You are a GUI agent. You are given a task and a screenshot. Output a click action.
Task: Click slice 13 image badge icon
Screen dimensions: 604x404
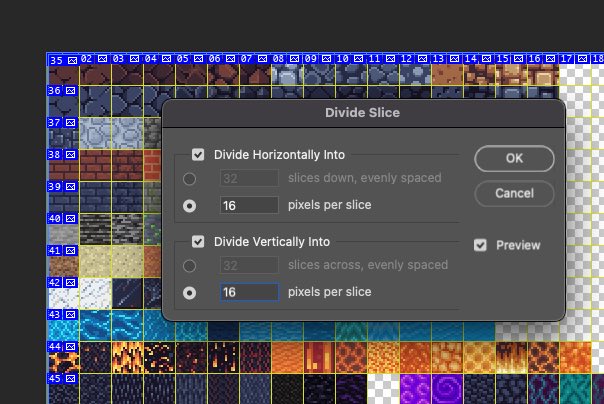tap(454, 59)
